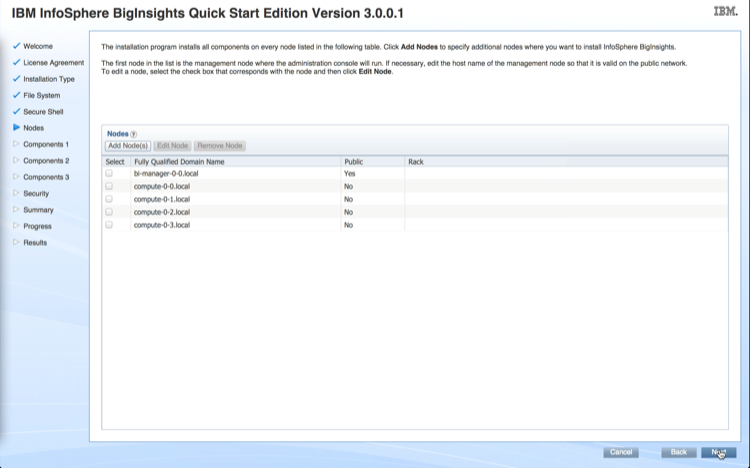This screenshot has width=750, height=468.
Task: Click the checkmark icon beside License Agreement
Action: tap(17, 62)
